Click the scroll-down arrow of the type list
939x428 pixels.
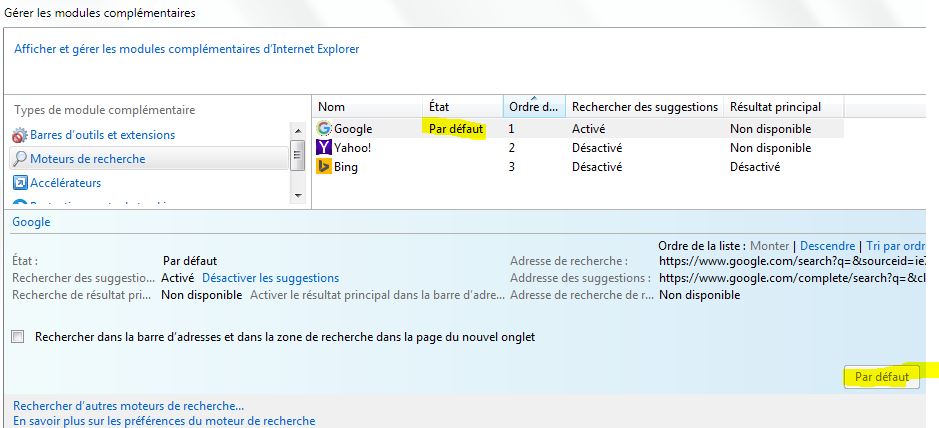(298, 196)
